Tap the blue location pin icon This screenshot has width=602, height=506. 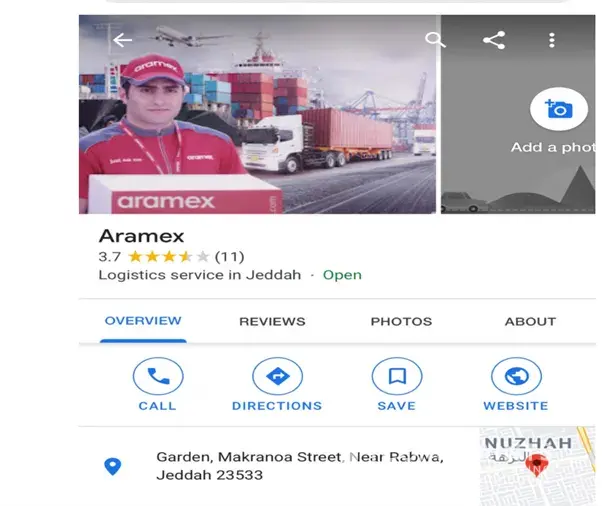[x=112, y=466]
